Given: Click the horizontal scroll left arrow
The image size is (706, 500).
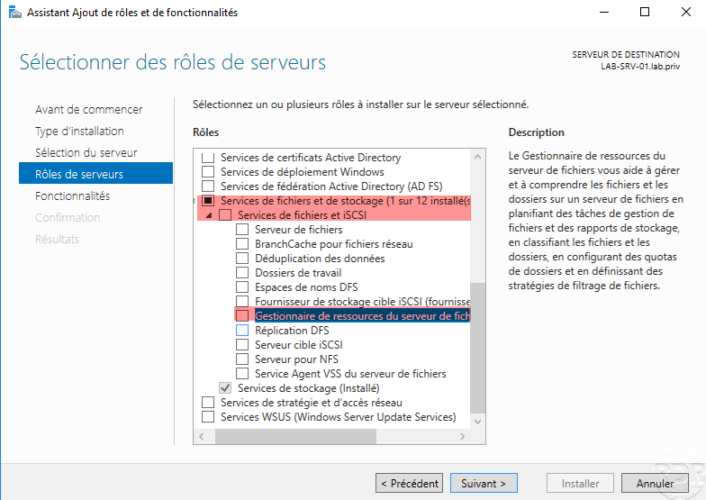Looking at the screenshot, I should coord(201,436).
